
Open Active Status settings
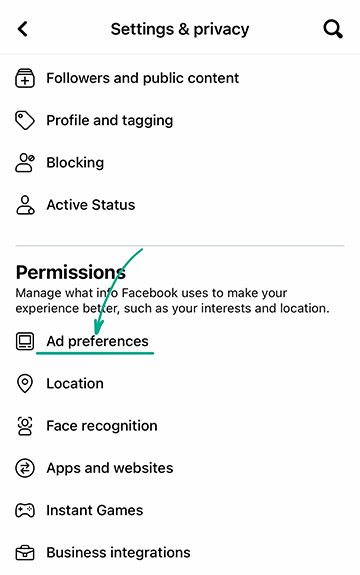click(180, 205)
